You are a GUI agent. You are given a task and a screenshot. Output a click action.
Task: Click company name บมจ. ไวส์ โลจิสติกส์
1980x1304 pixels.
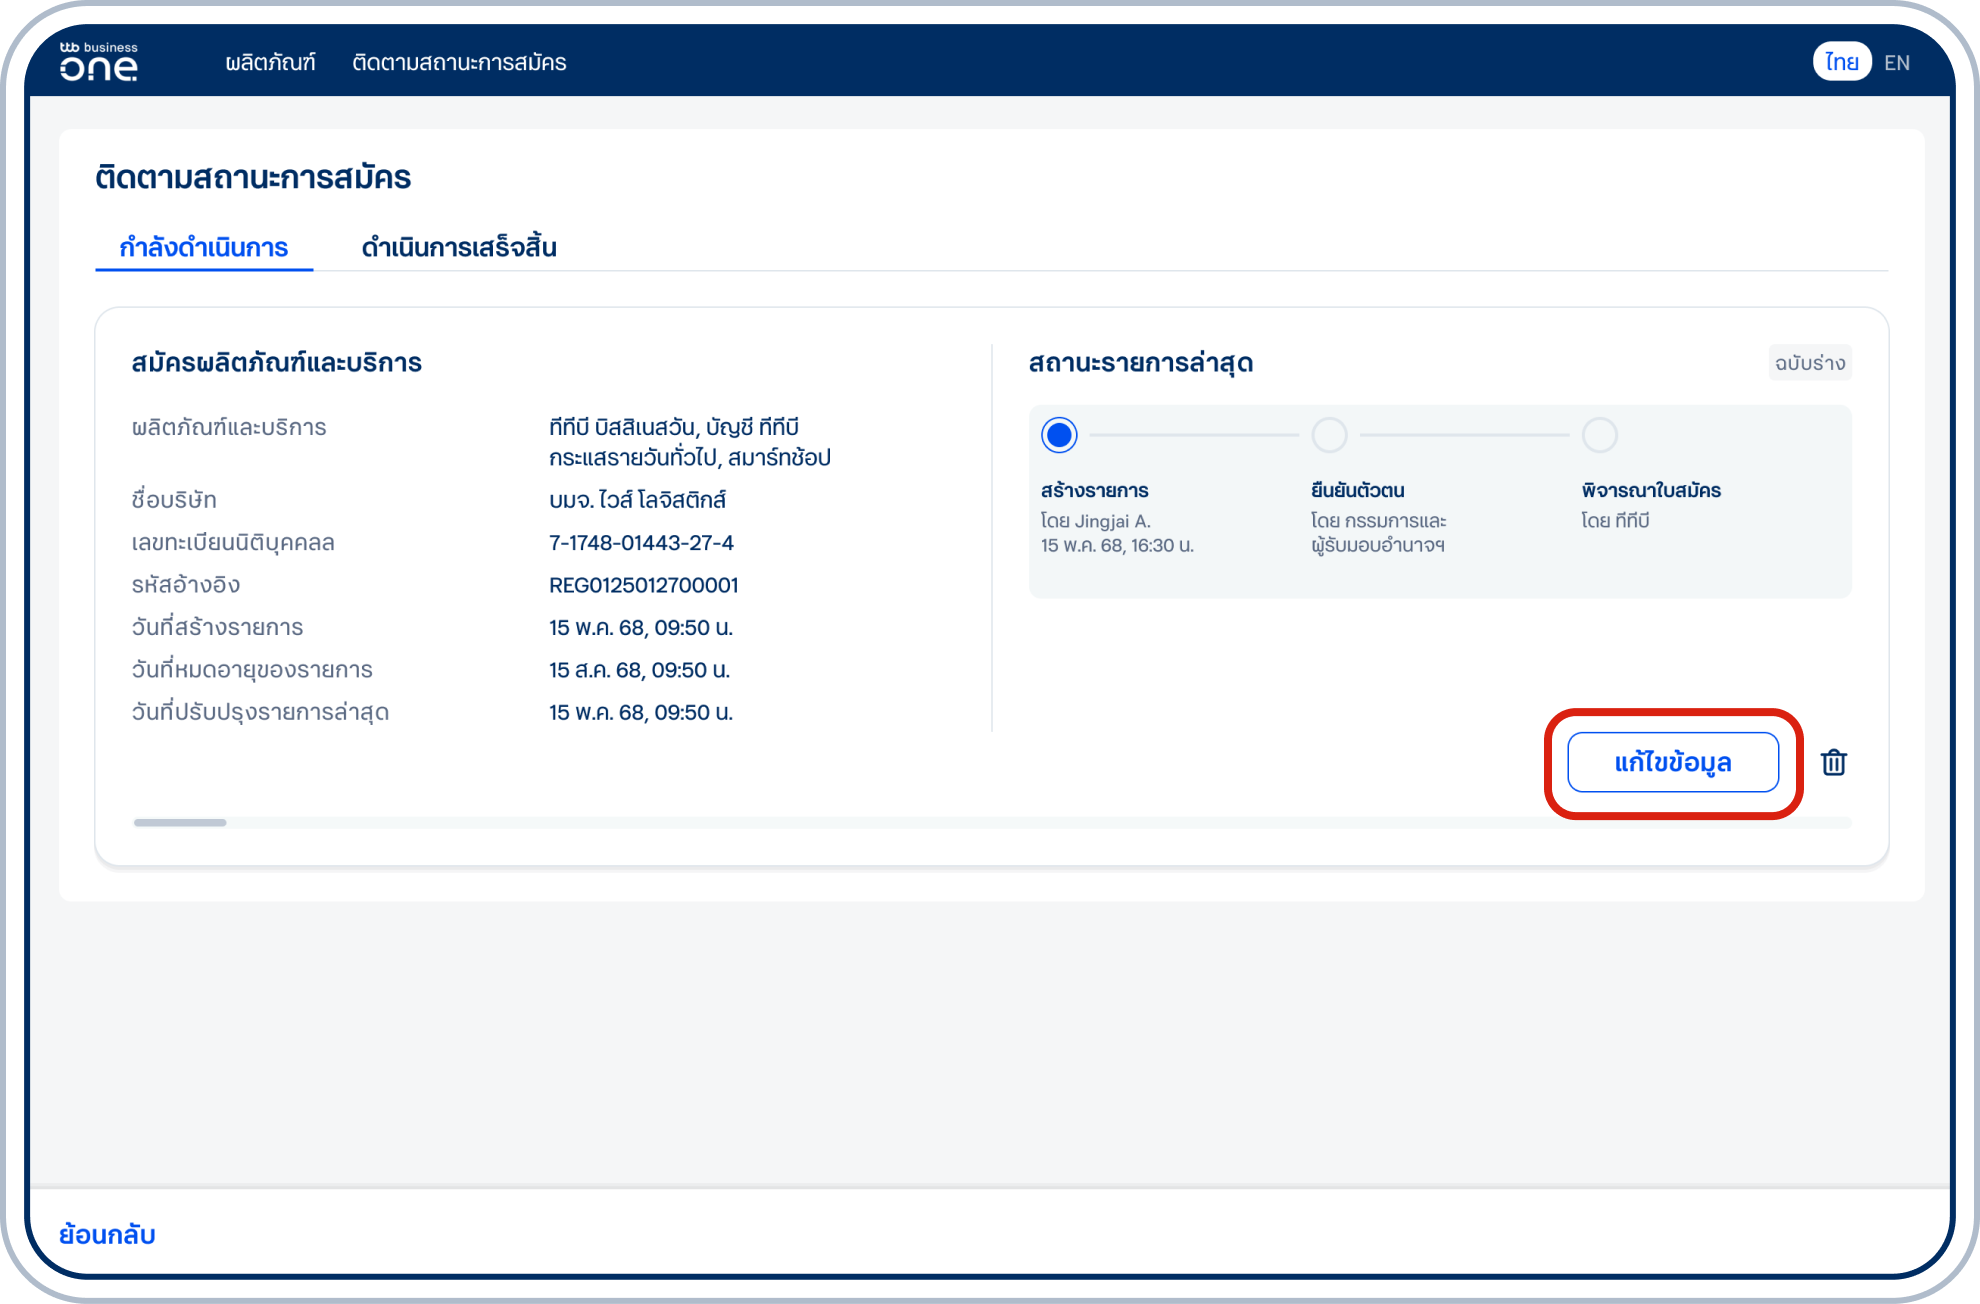pos(637,500)
